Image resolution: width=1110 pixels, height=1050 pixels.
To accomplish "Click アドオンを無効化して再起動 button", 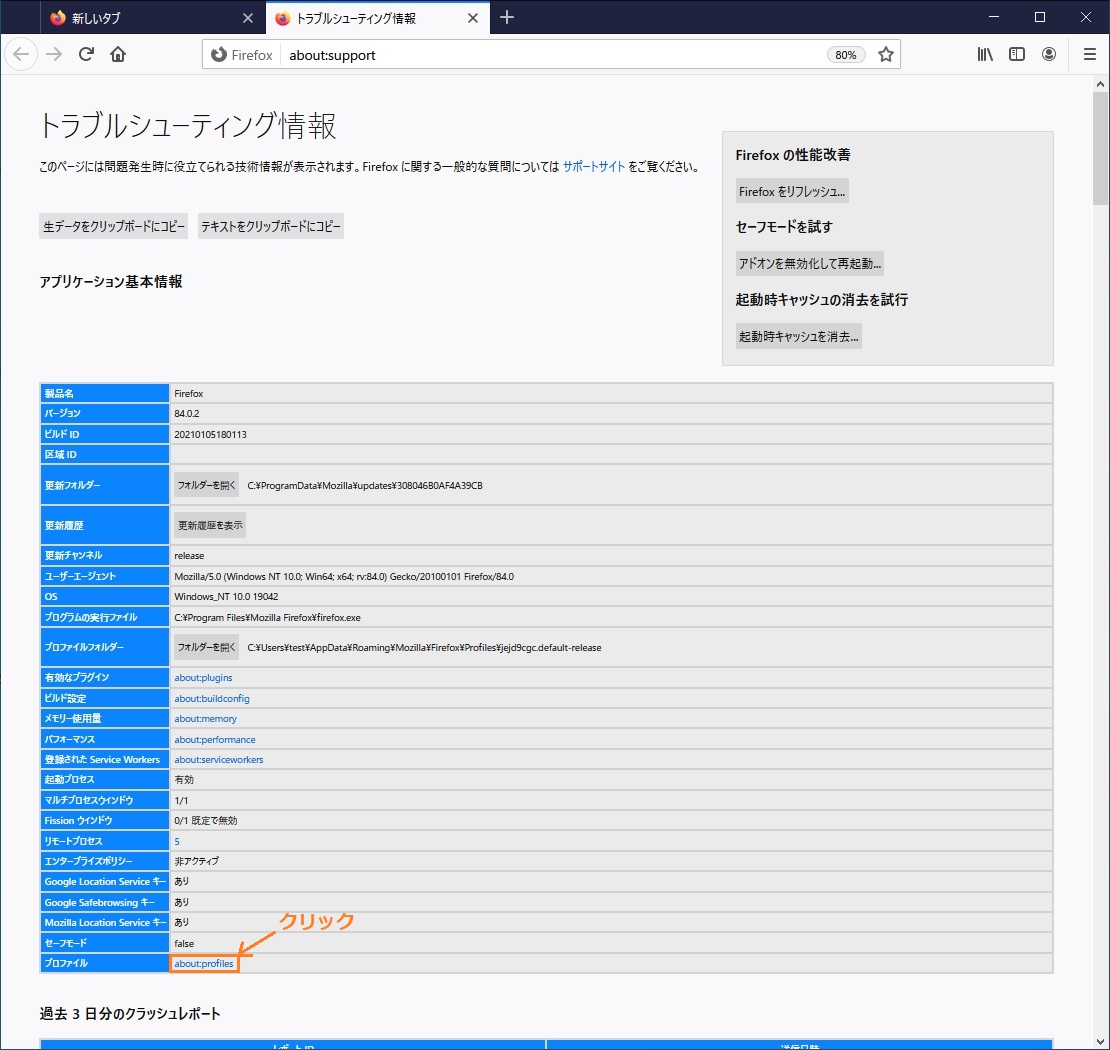I will click(x=810, y=264).
